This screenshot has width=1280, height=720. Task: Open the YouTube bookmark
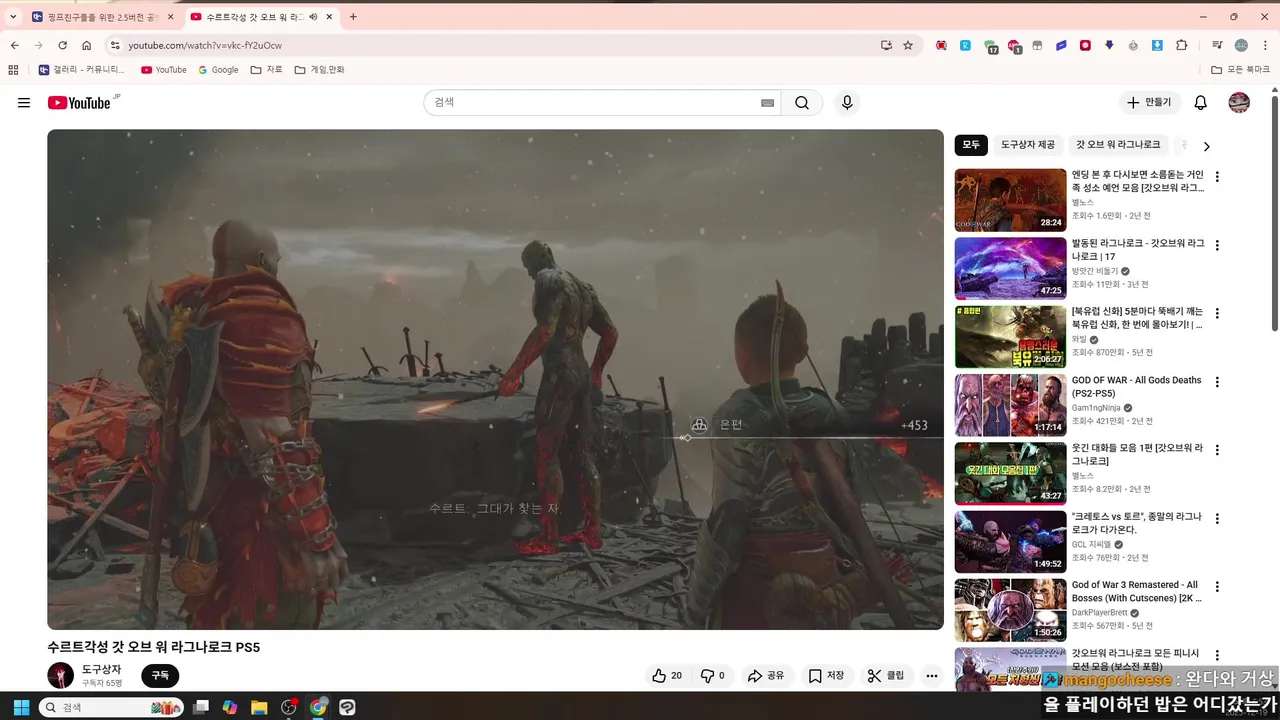pos(164,70)
